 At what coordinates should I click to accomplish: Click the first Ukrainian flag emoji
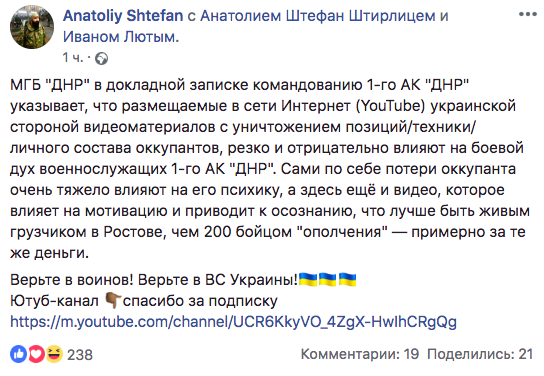[x=308, y=279]
